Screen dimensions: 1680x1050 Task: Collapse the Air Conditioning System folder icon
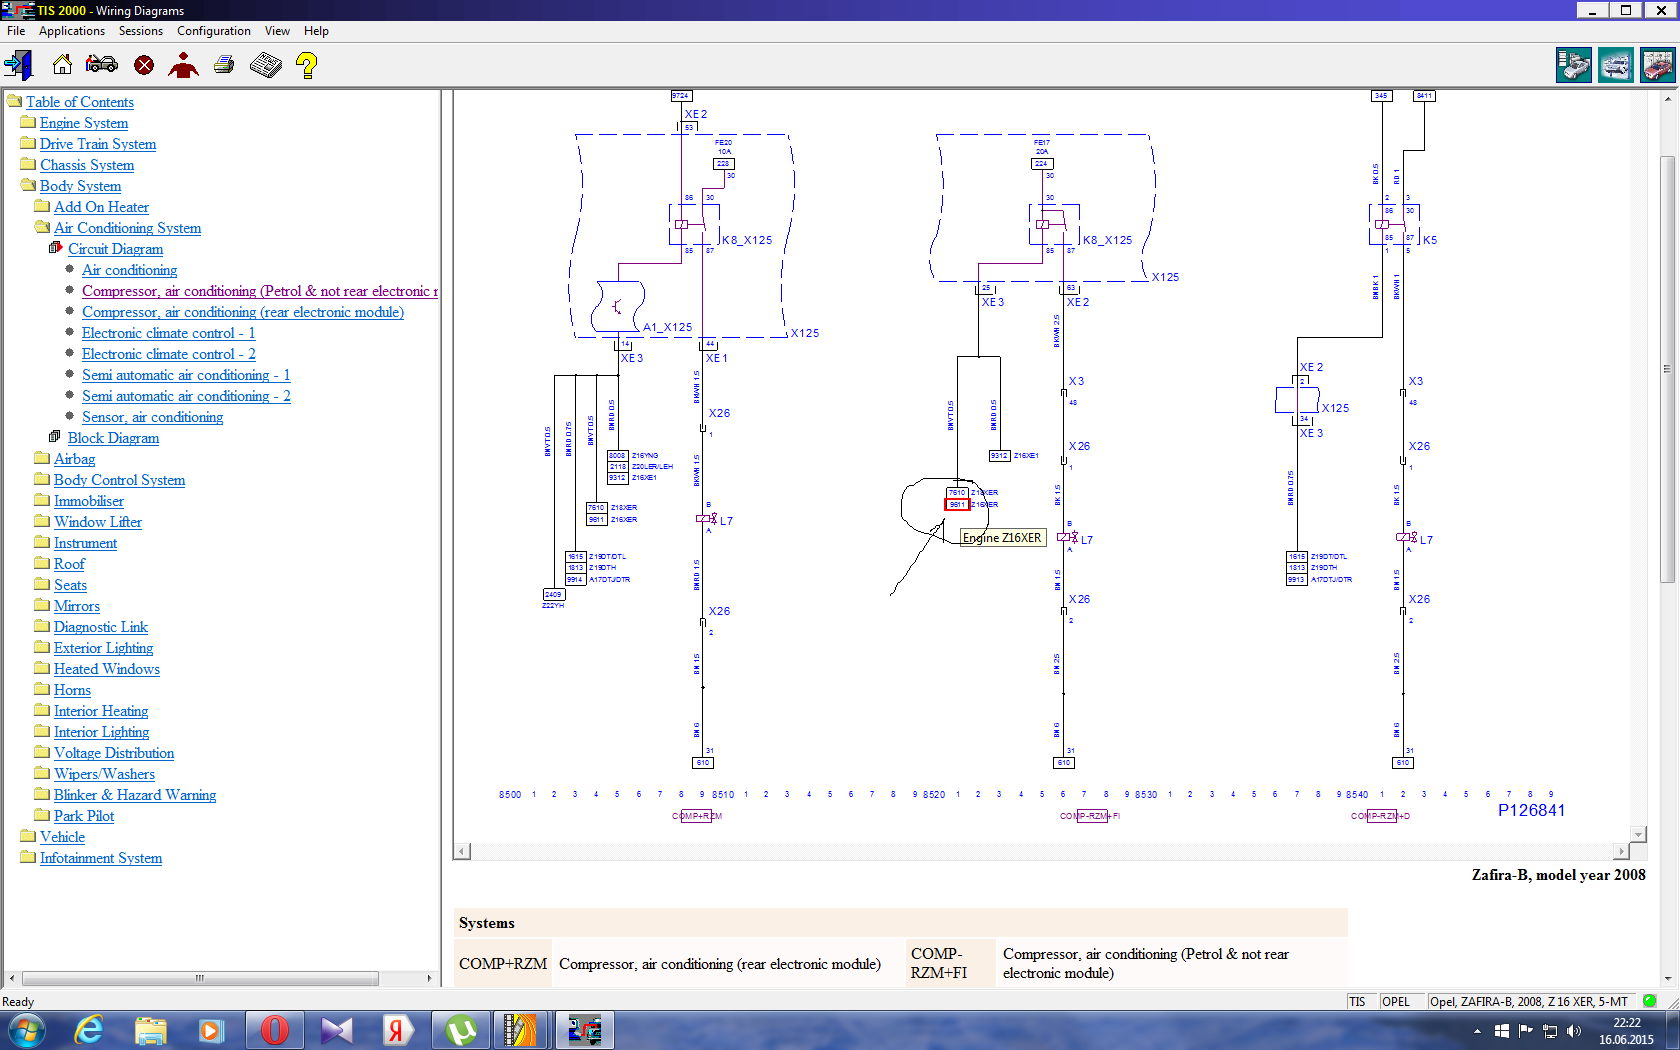click(x=42, y=228)
